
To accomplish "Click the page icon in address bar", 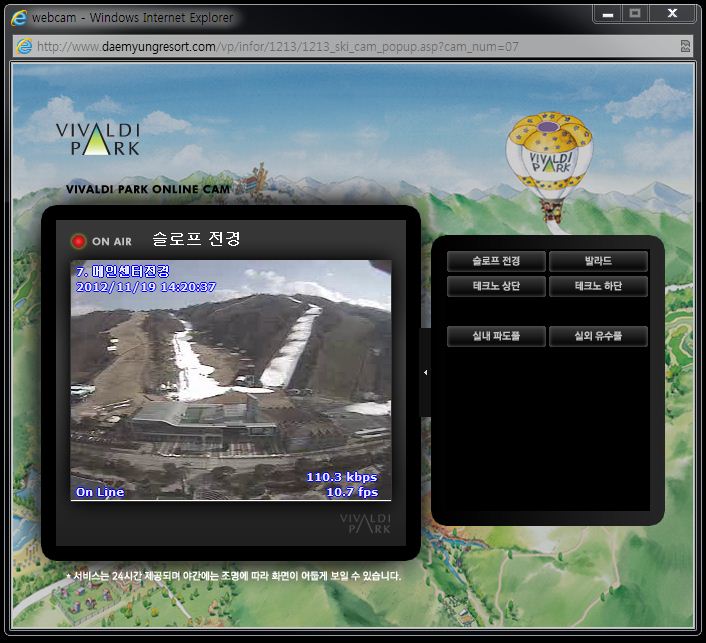I will pyautogui.click(x=23, y=47).
